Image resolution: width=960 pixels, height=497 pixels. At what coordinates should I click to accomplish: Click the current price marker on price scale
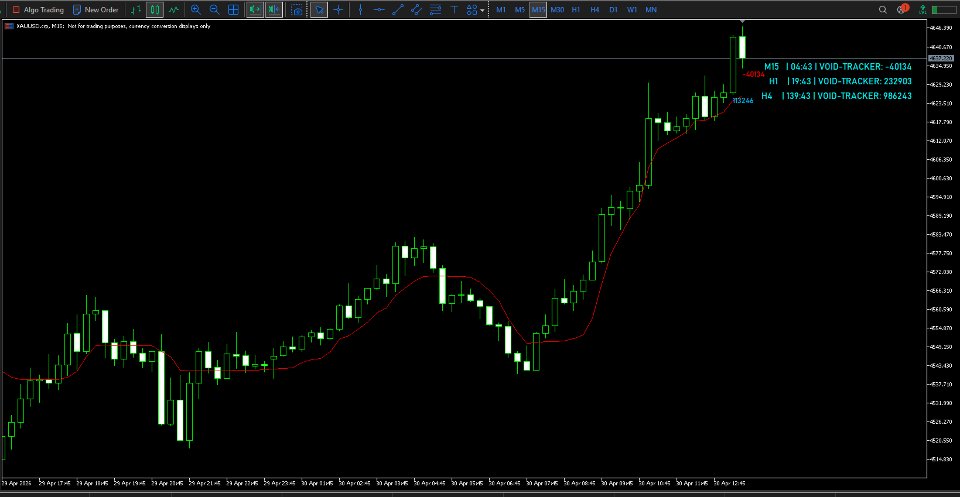[x=942, y=58]
